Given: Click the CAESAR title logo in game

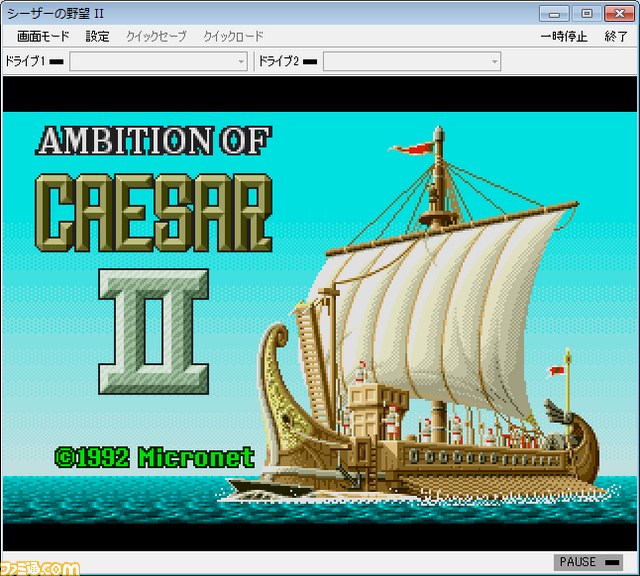Looking at the screenshot, I should pyautogui.click(x=153, y=213).
